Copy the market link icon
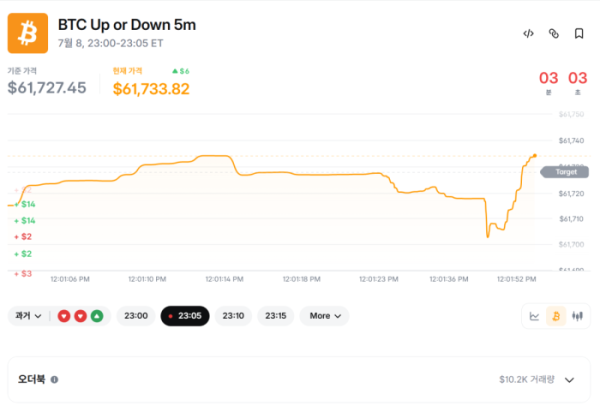The width and height of the screenshot is (600, 412). click(554, 34)
